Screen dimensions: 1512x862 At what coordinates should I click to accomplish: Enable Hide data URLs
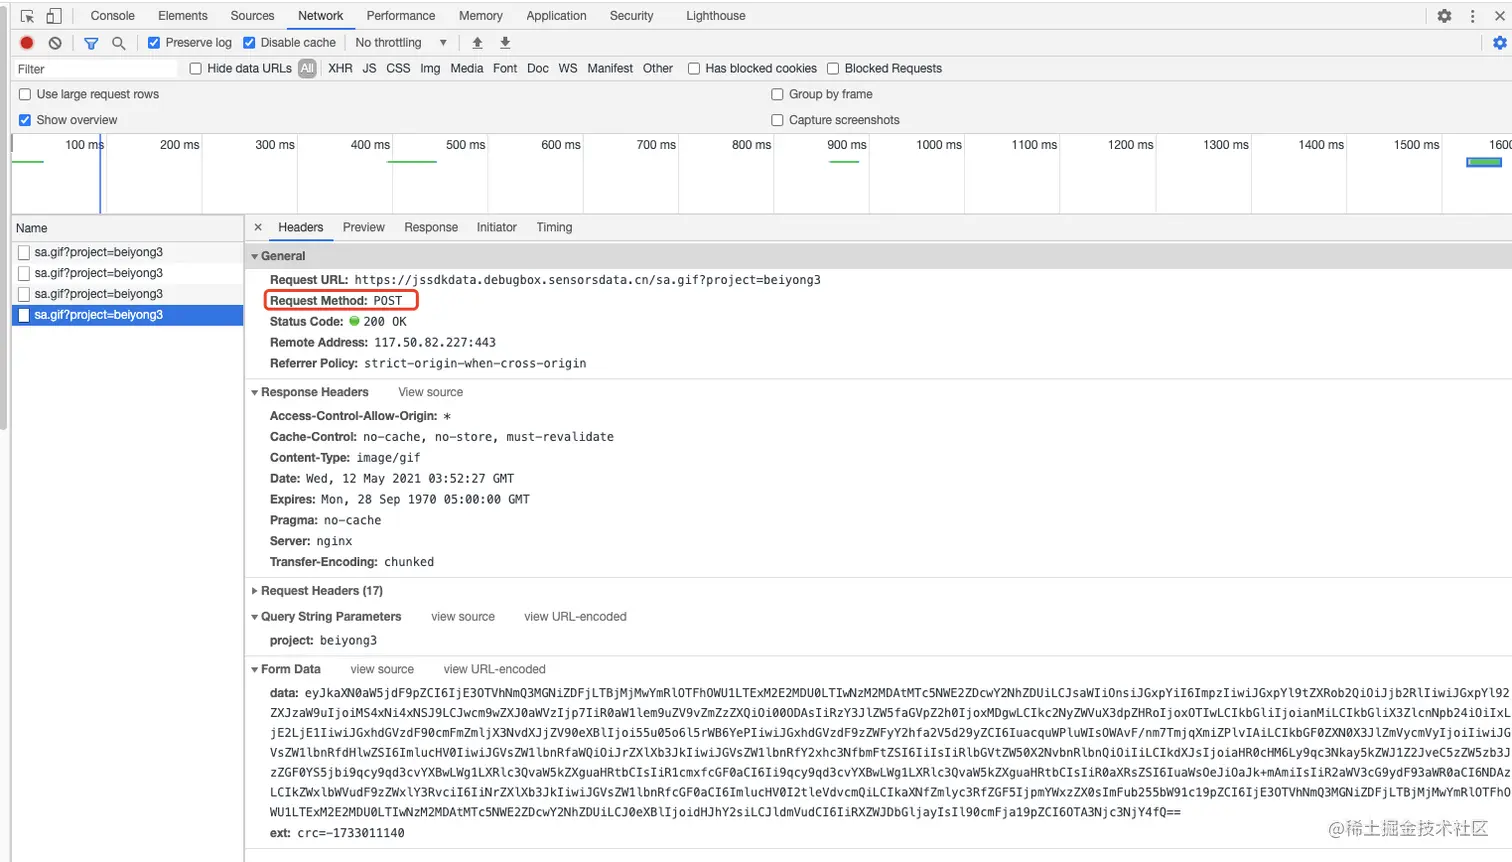coord(196,69)
